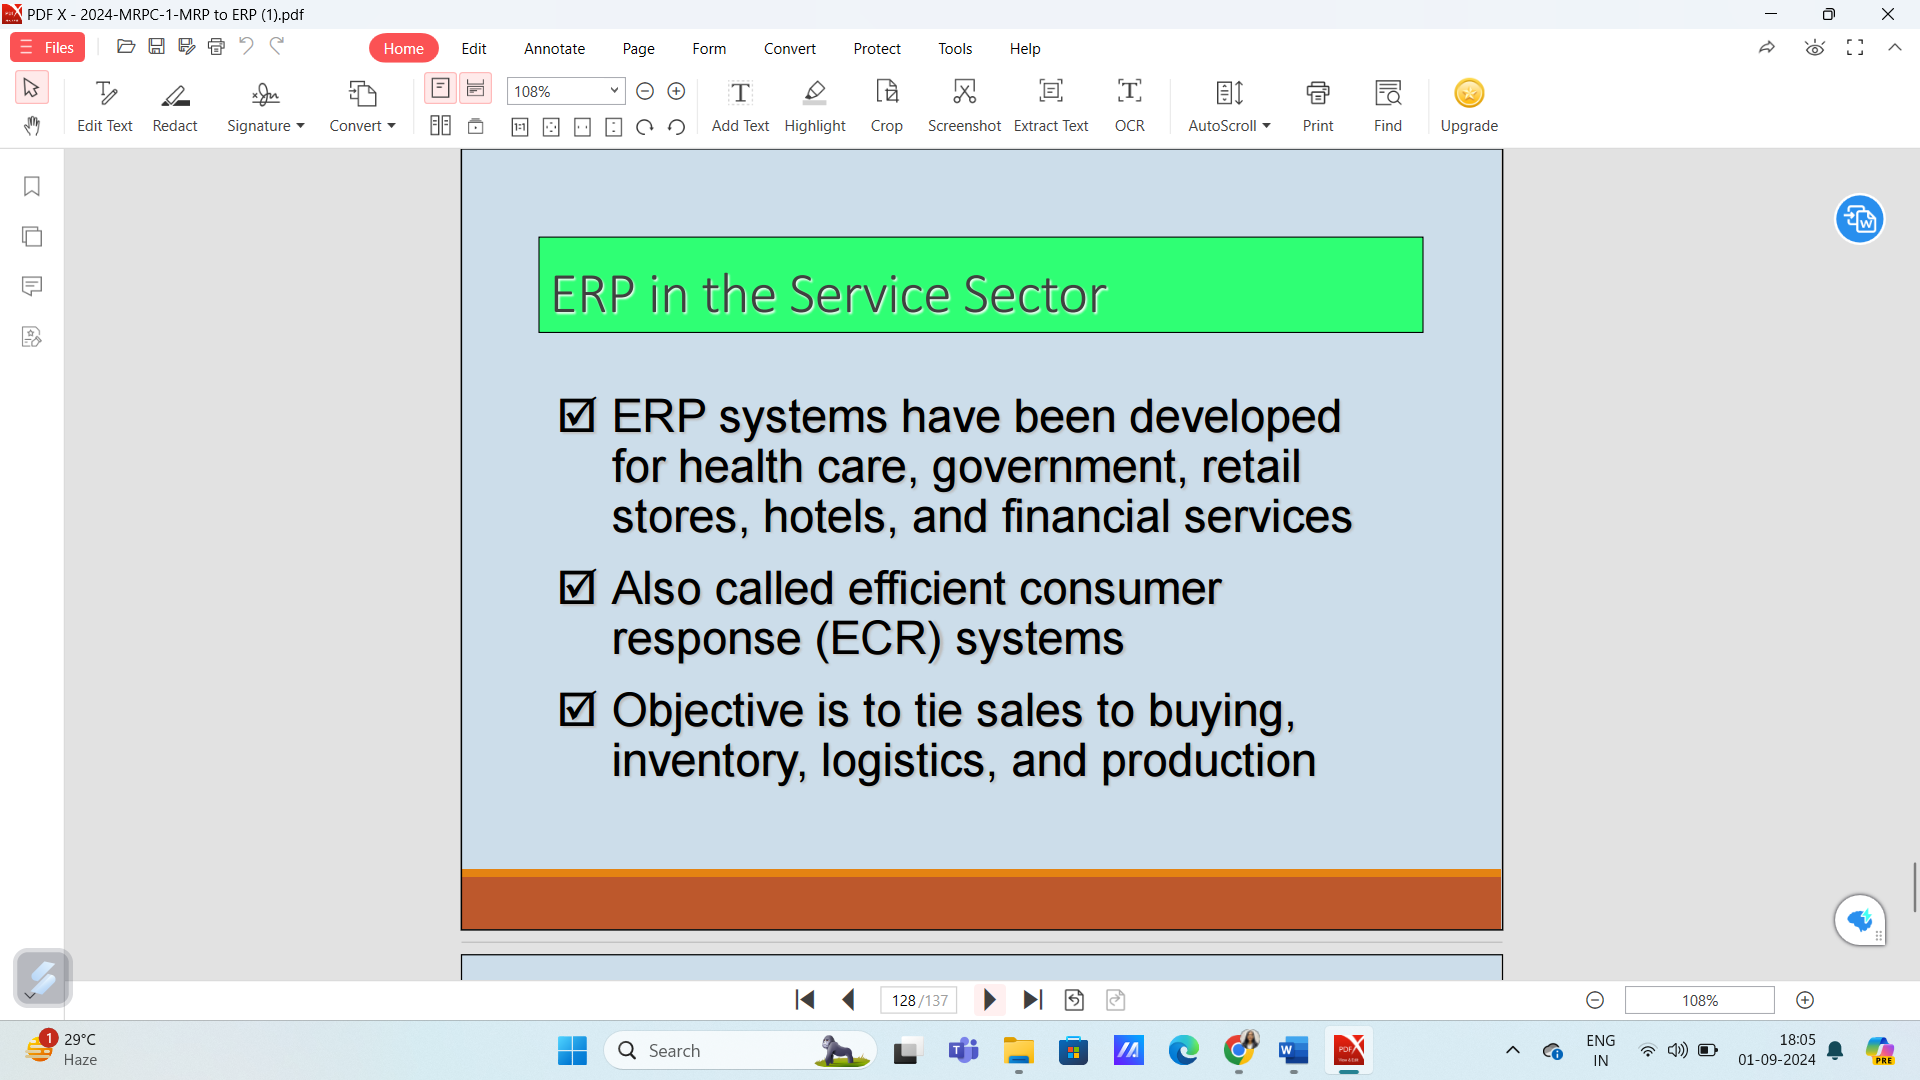
Task: Set actual size 1:1 view
Action: (520, 127)
